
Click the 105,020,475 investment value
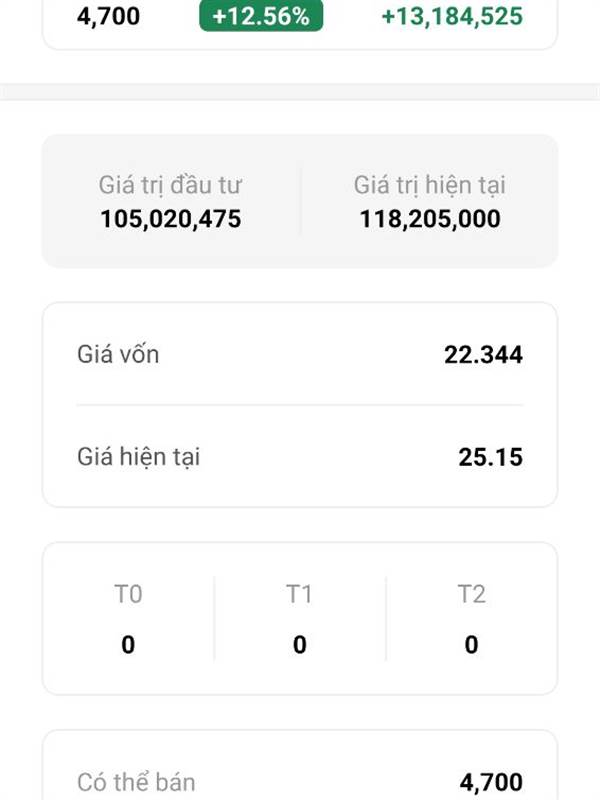[170, 219]
